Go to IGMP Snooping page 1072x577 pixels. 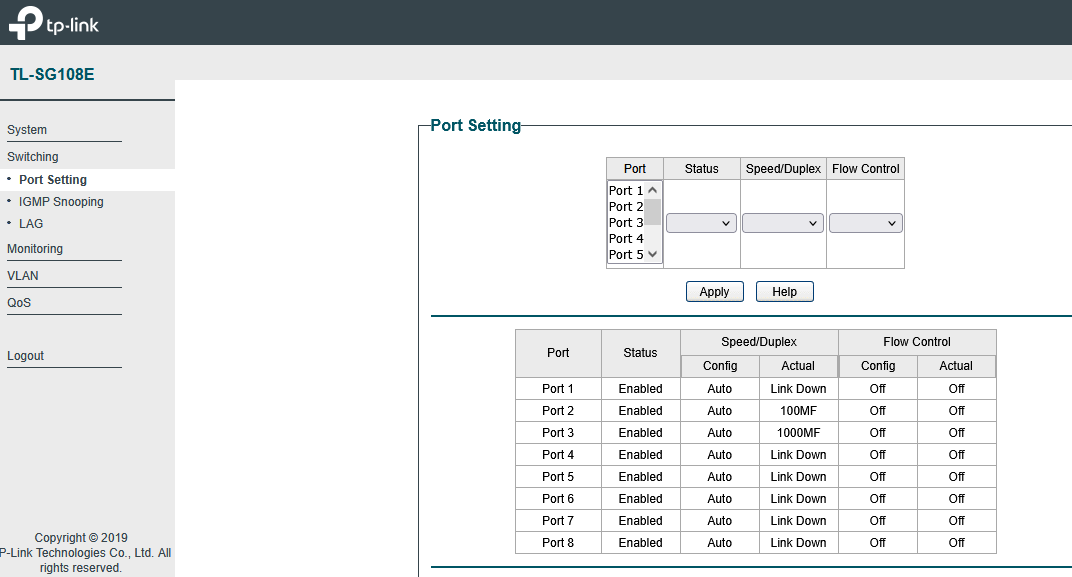61,202
